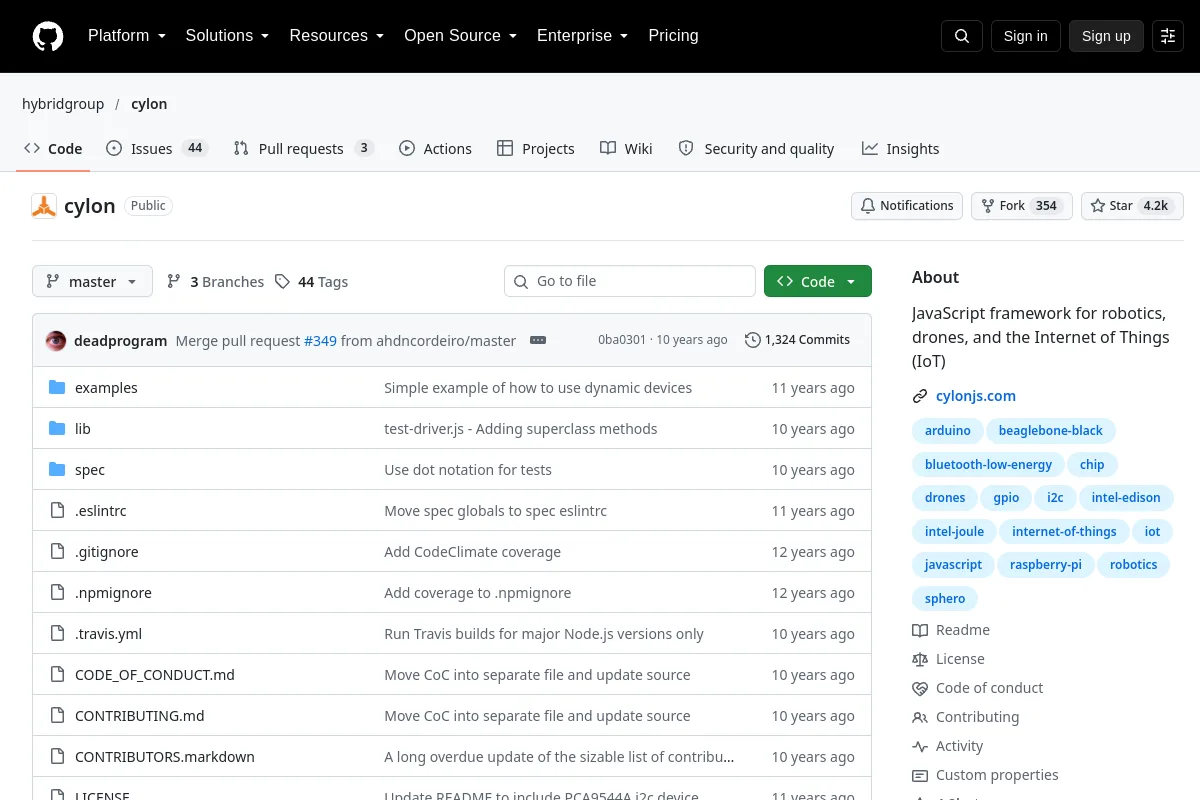The image size is (1200, 800).
Task: Open the lib folder icon
Action: pyautogui.click(x=57, y=429)
